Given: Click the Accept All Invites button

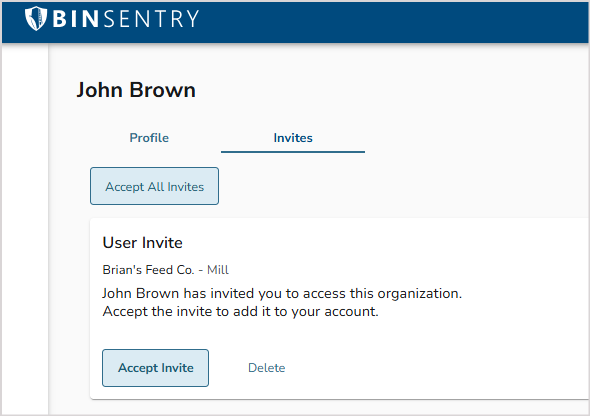Looking at the screenshot, I should click(x=154, y=186).
